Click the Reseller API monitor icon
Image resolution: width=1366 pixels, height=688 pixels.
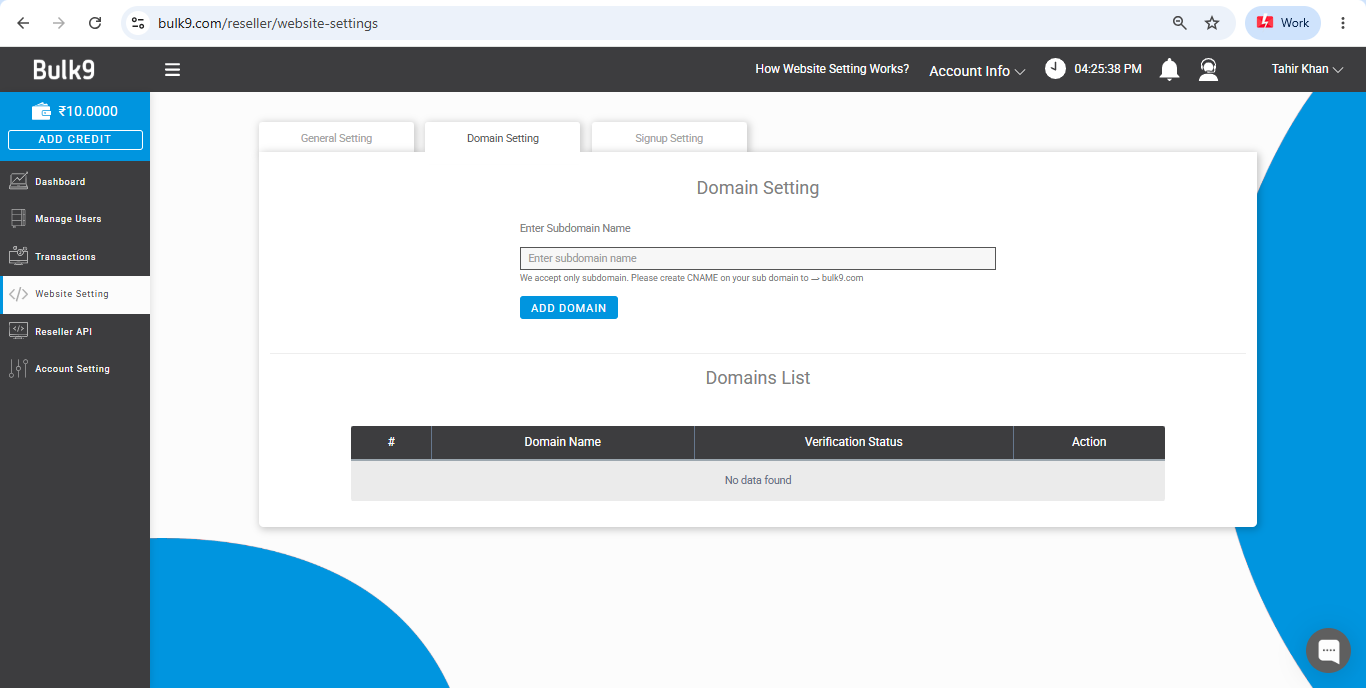18,331
